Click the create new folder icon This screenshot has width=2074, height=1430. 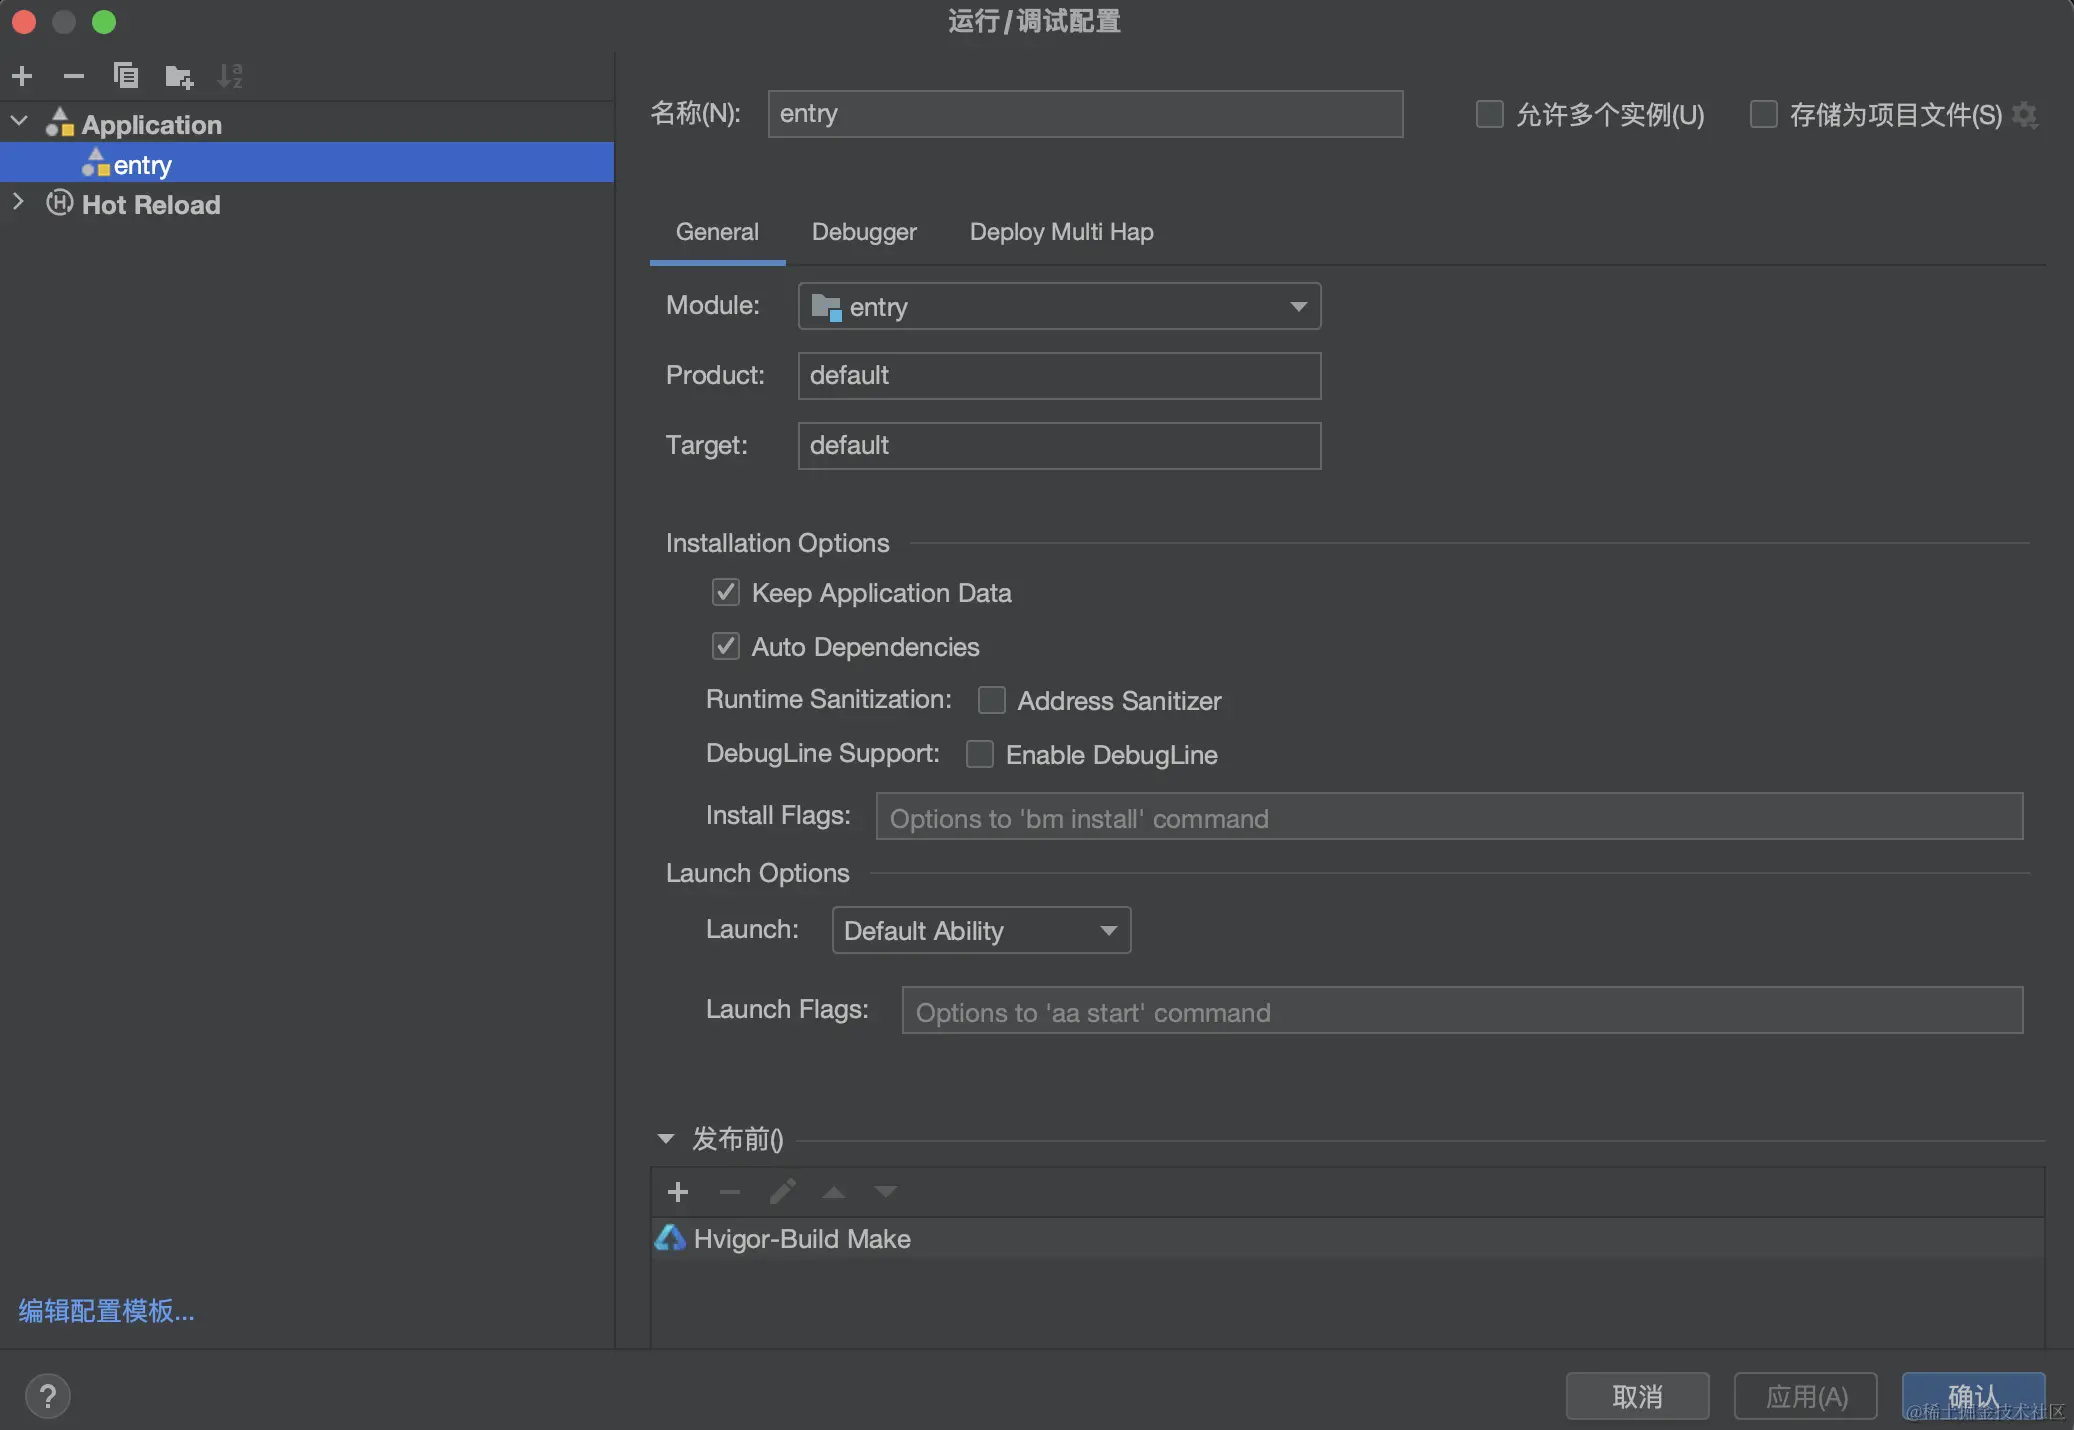coord(179,76)
